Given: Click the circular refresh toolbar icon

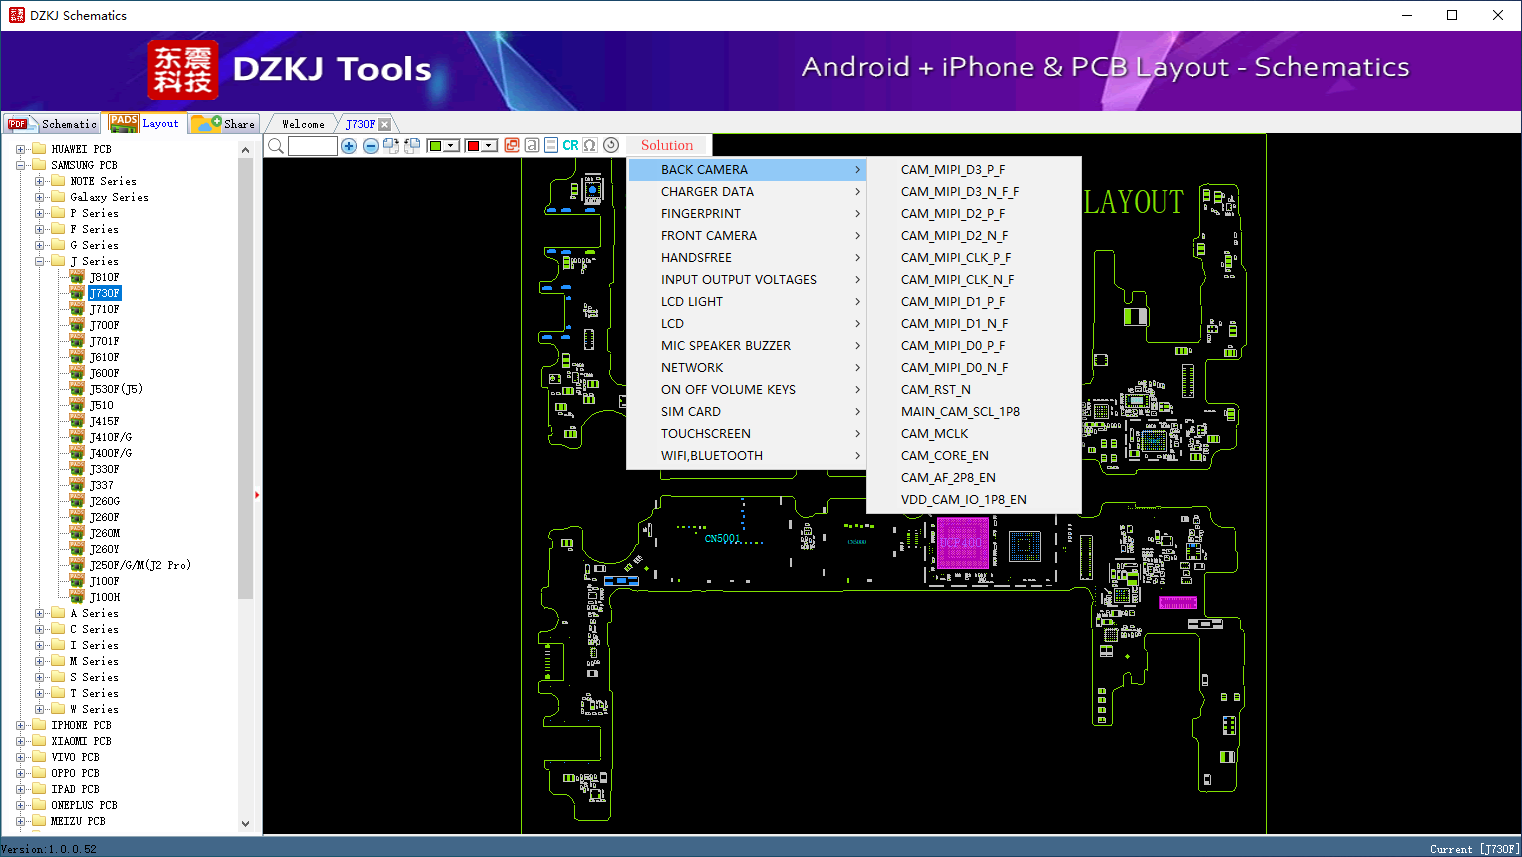Looking at the screenshot, I should click(611, 145).
